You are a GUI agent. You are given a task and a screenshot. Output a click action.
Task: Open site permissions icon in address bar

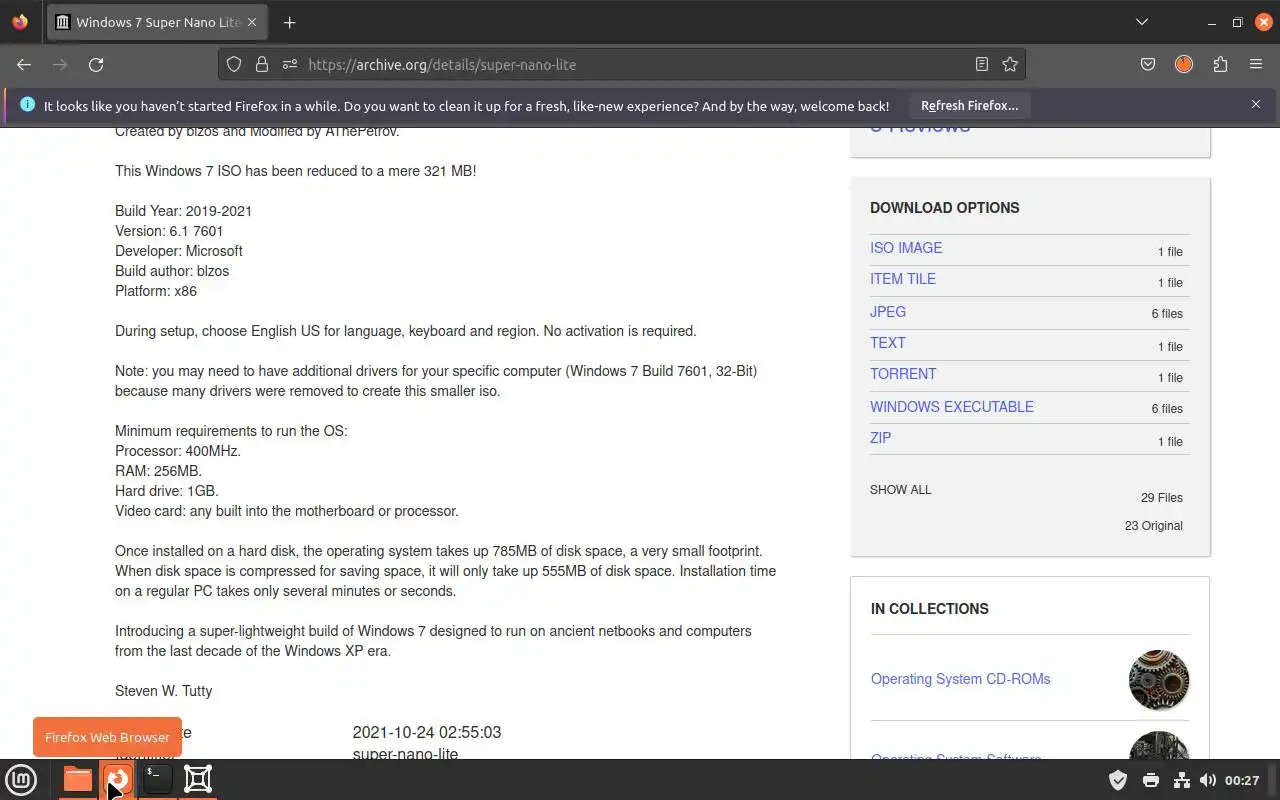click(x=290, y=64)
